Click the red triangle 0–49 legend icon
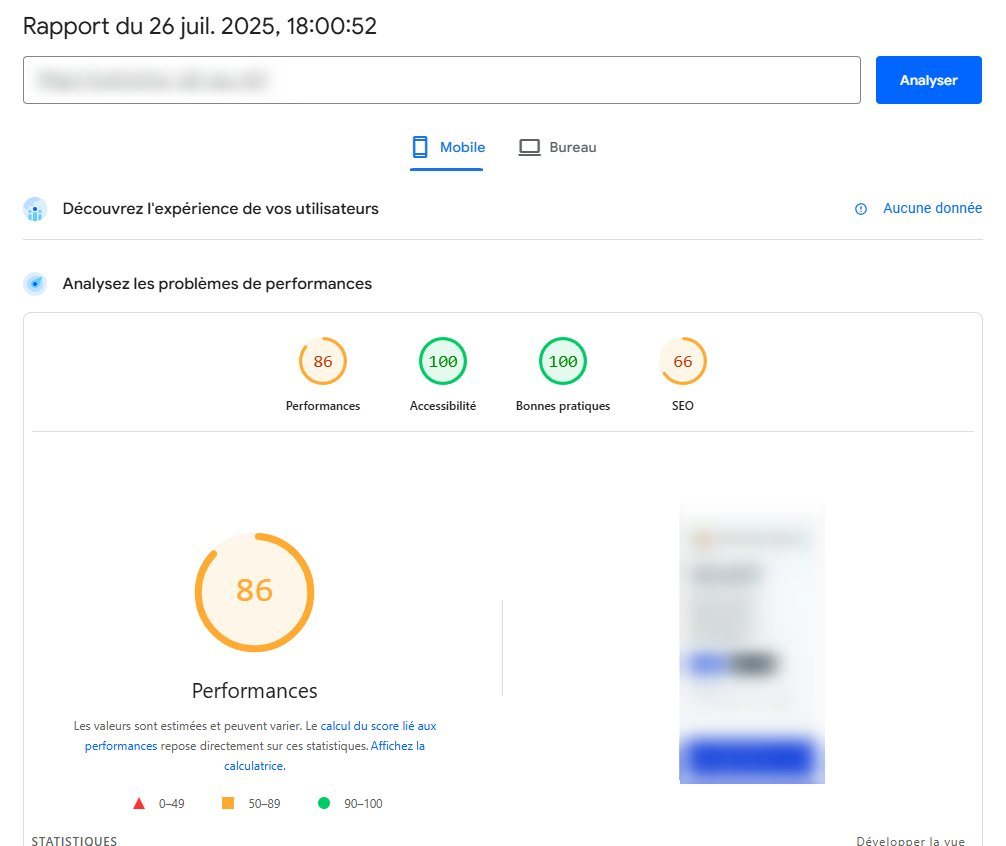This screenshot has width=1006, height=846. coord(139,803)
